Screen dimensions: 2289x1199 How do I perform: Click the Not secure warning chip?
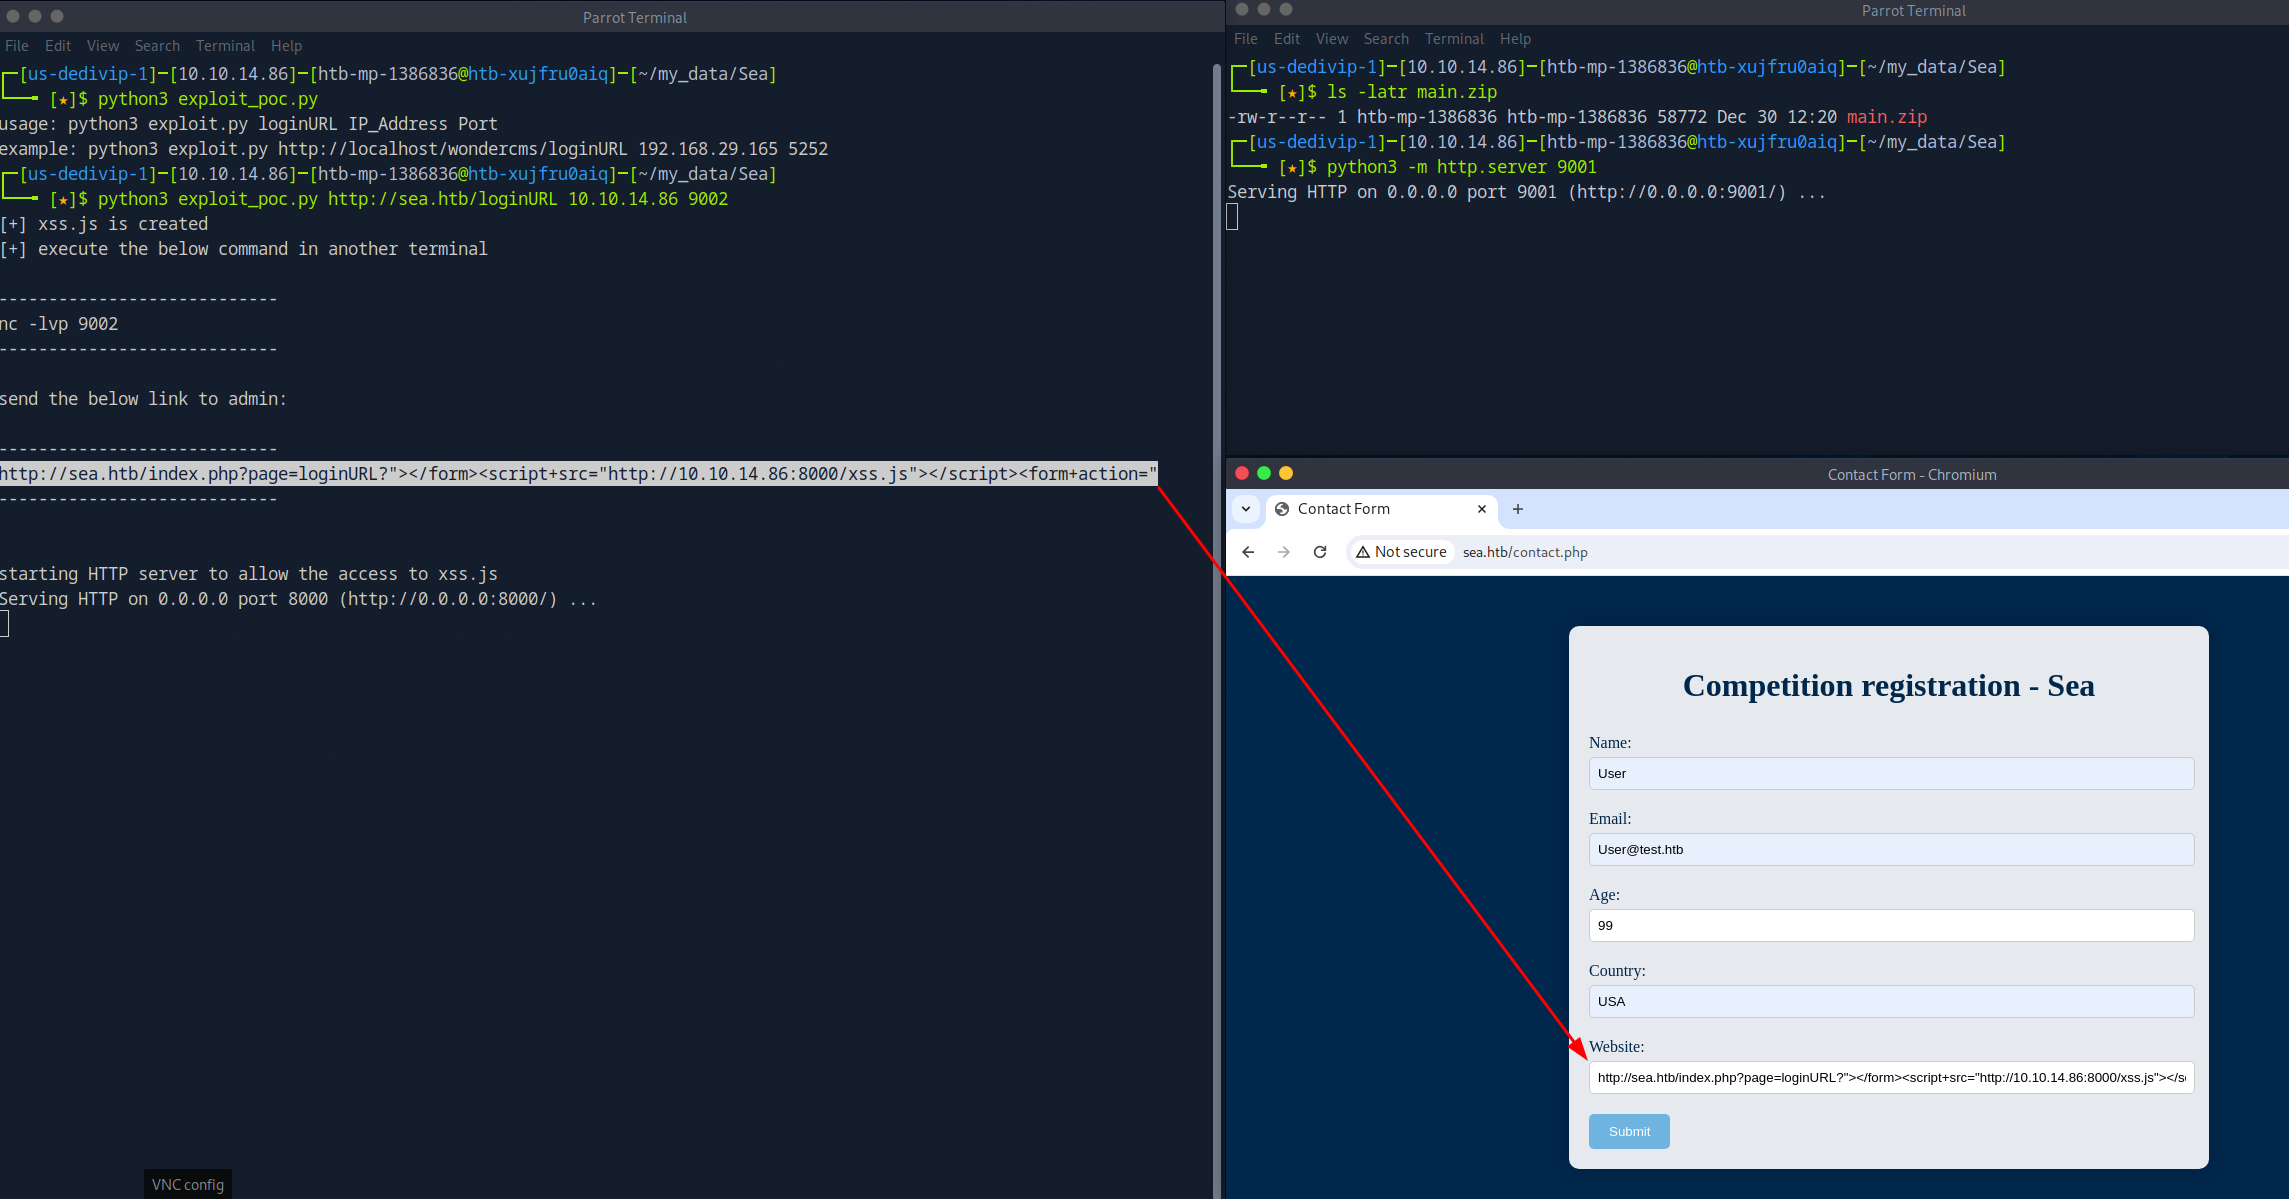coord(1401,552)
